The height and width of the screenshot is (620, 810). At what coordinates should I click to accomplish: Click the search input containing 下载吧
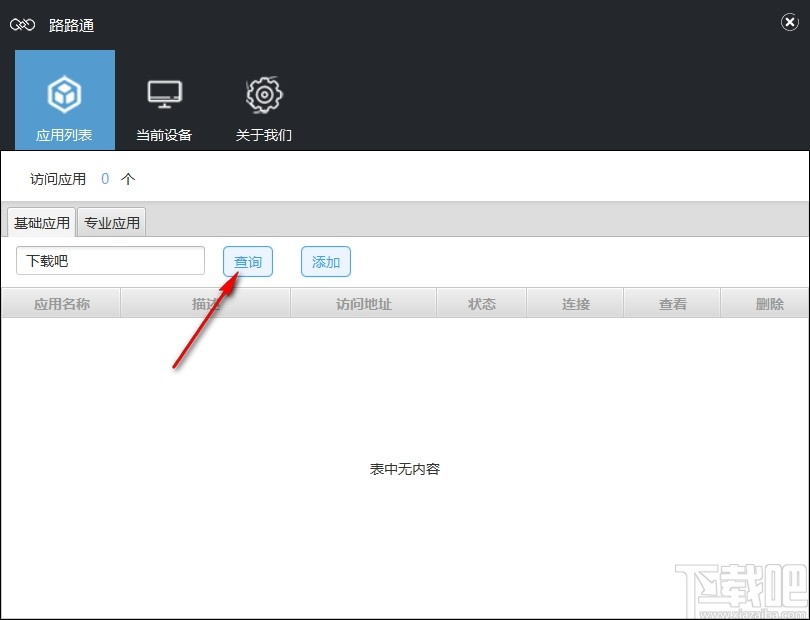click(x=110, y=260)
